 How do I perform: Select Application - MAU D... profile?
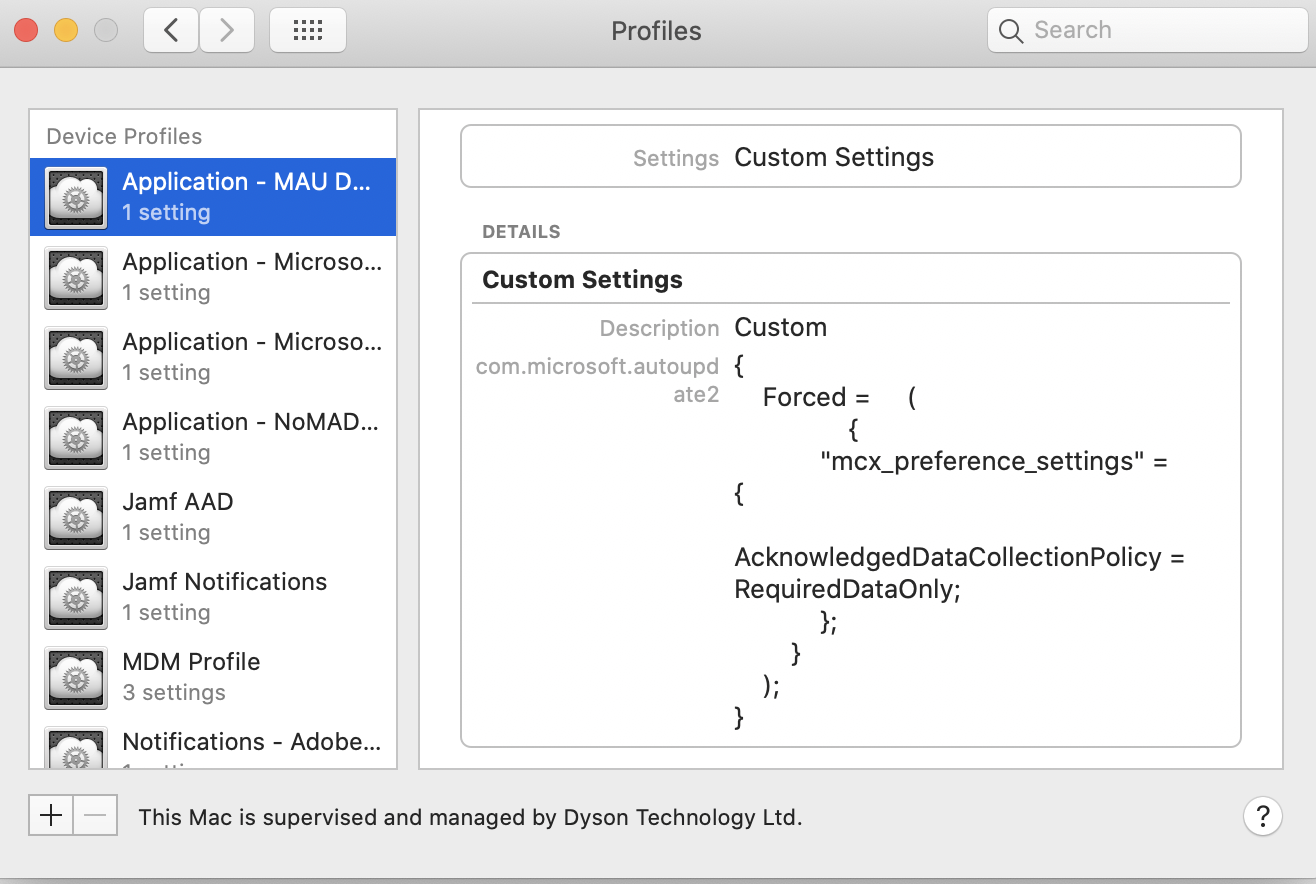pyautogui.click(x=246, y=196)
